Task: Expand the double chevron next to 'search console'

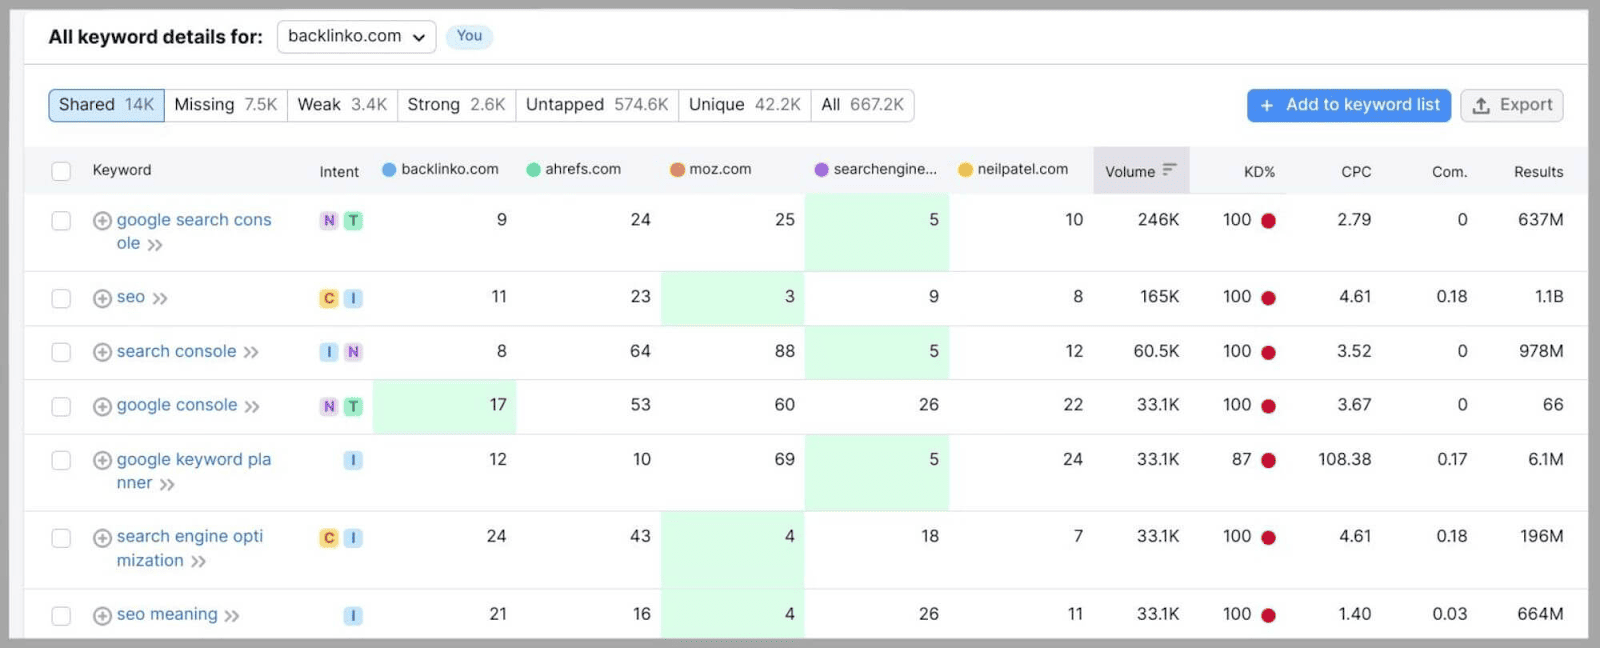Action: click(251, 352)
